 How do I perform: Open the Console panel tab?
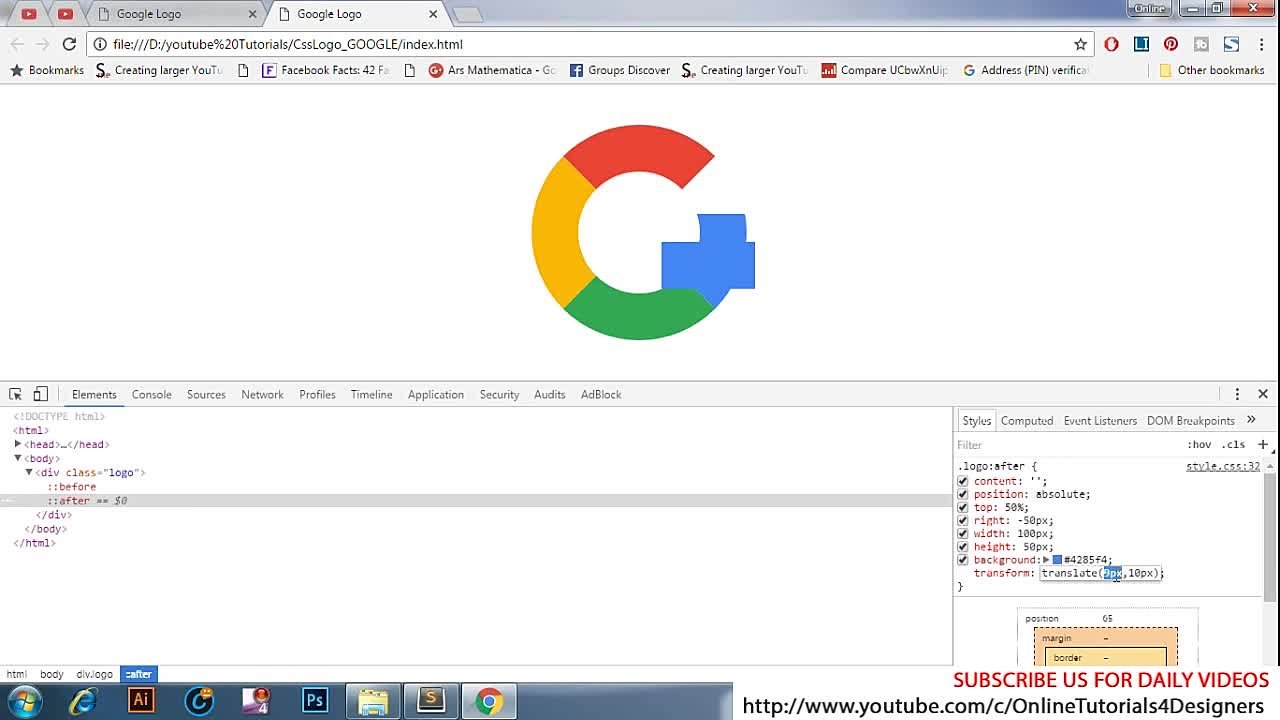click(x=152, y=394)
